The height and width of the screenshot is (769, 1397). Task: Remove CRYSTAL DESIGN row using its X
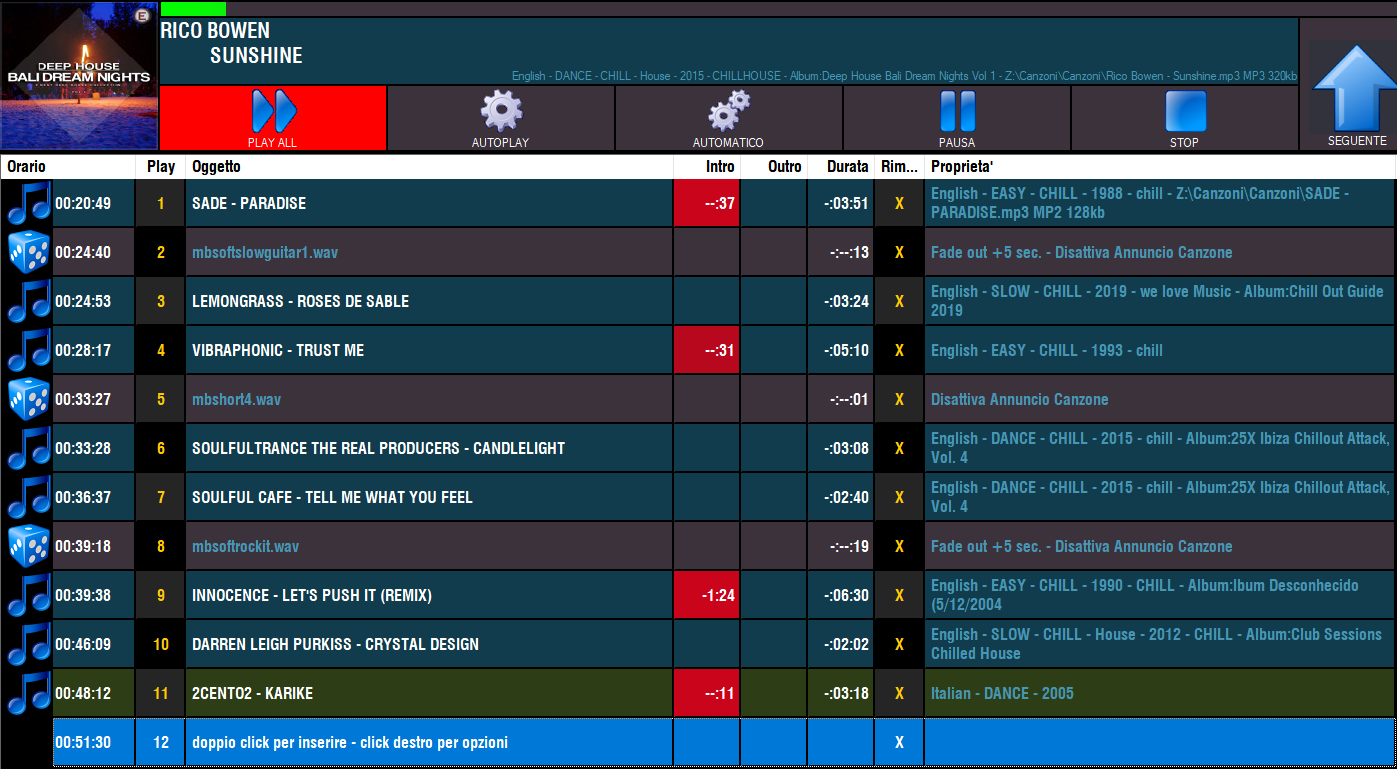899,644
